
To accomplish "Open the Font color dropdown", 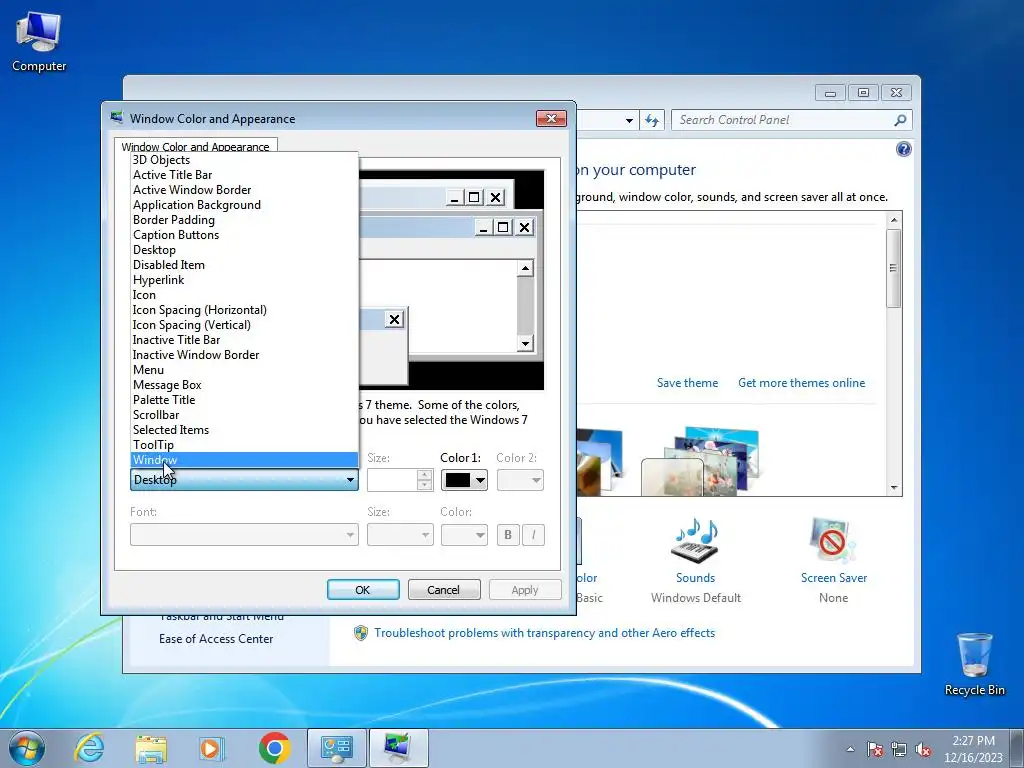I will 464,535.
